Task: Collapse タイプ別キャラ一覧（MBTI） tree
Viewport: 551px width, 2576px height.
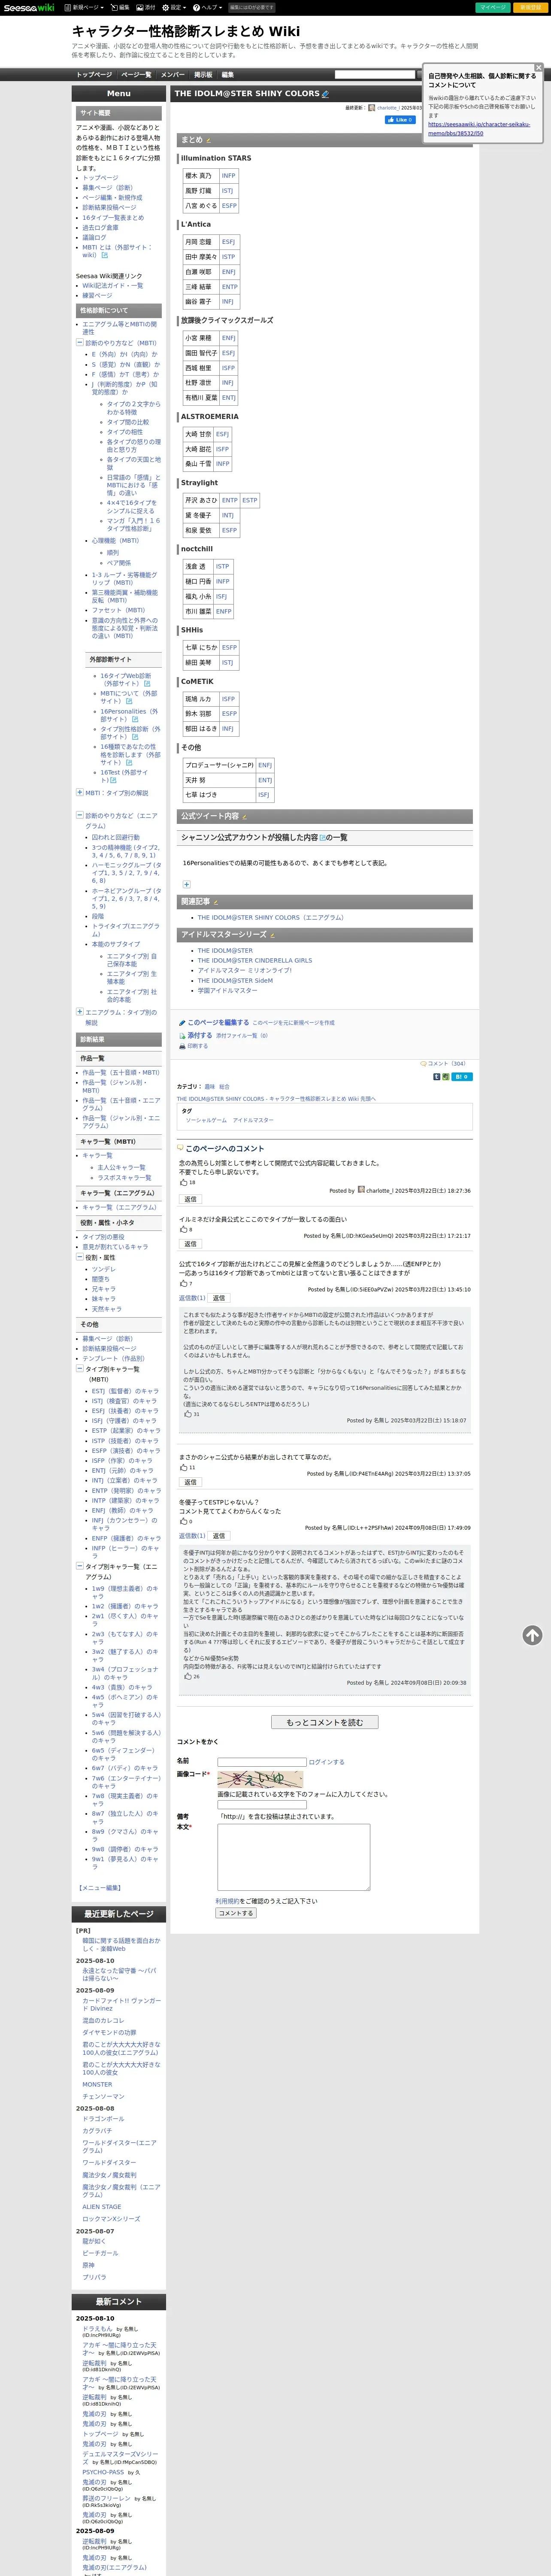Action: click(80, 1368)
